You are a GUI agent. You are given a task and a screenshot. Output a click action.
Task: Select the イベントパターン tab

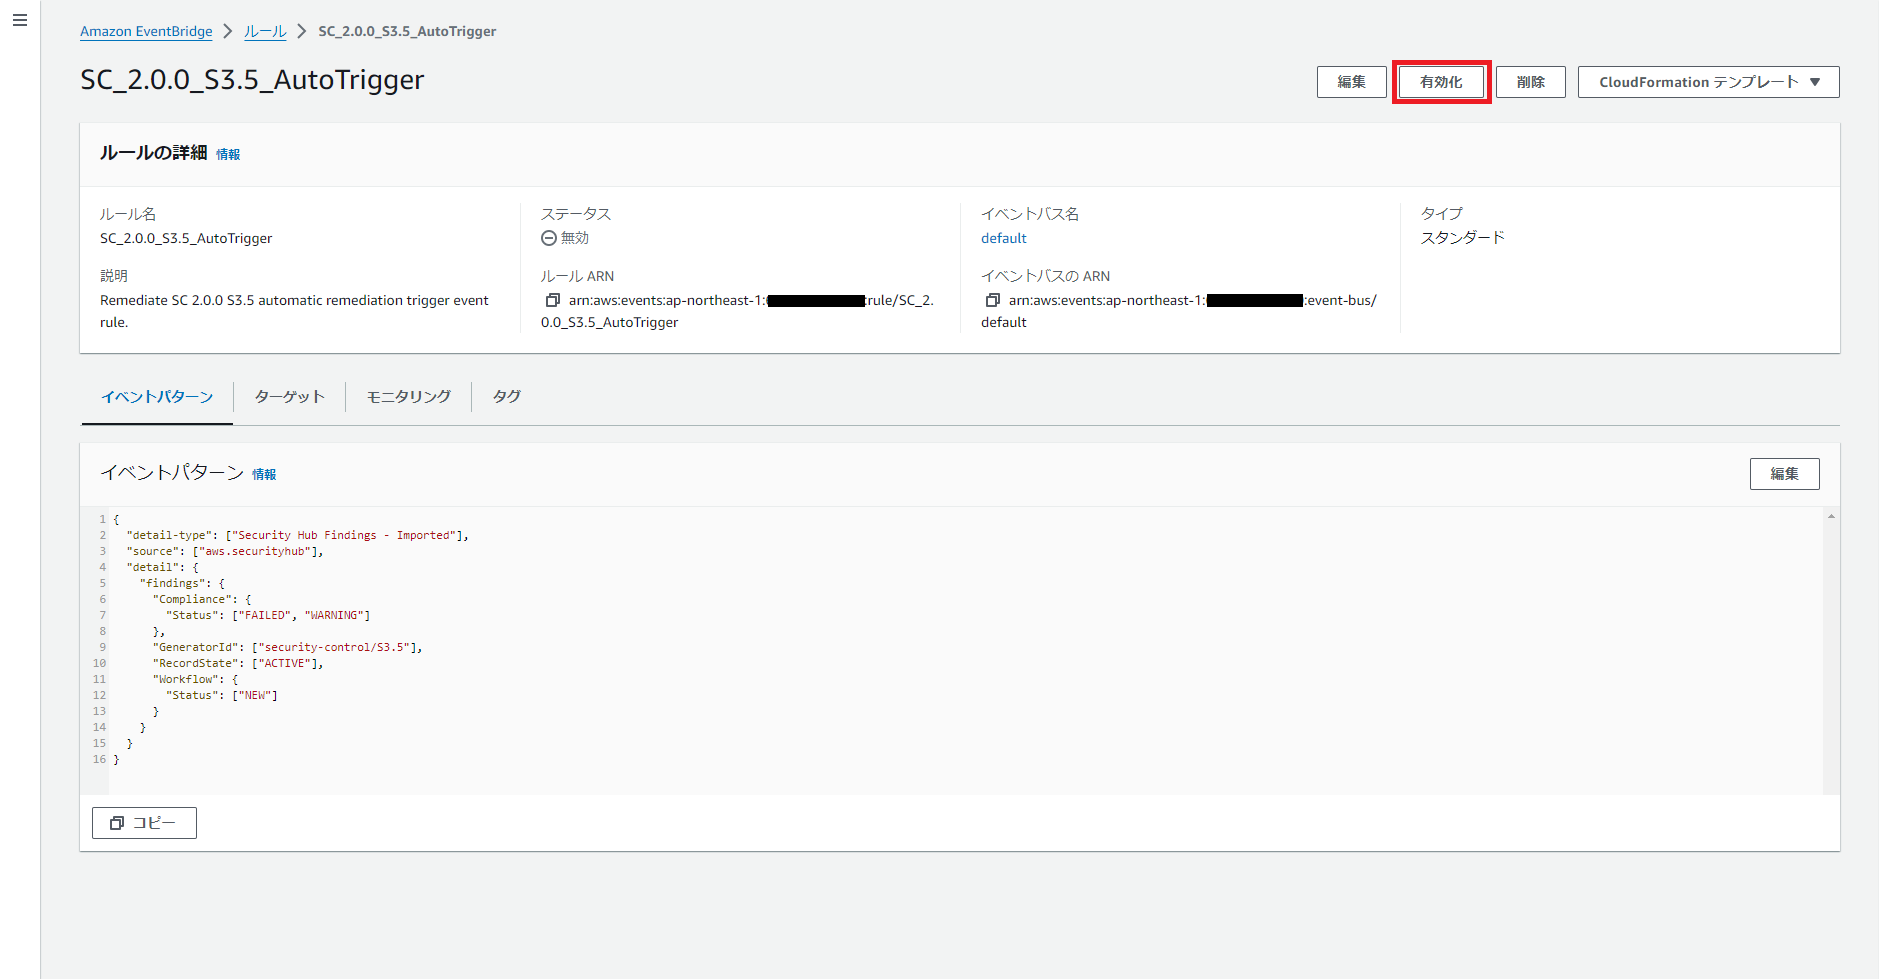tap(157, 397)
